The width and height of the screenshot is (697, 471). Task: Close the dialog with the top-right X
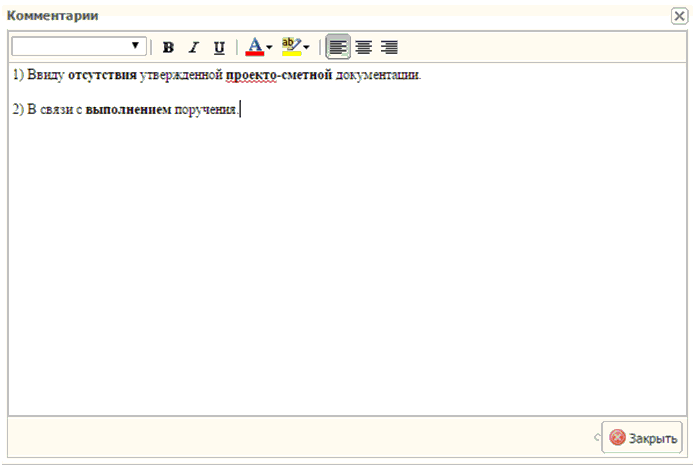pos(679,16)
